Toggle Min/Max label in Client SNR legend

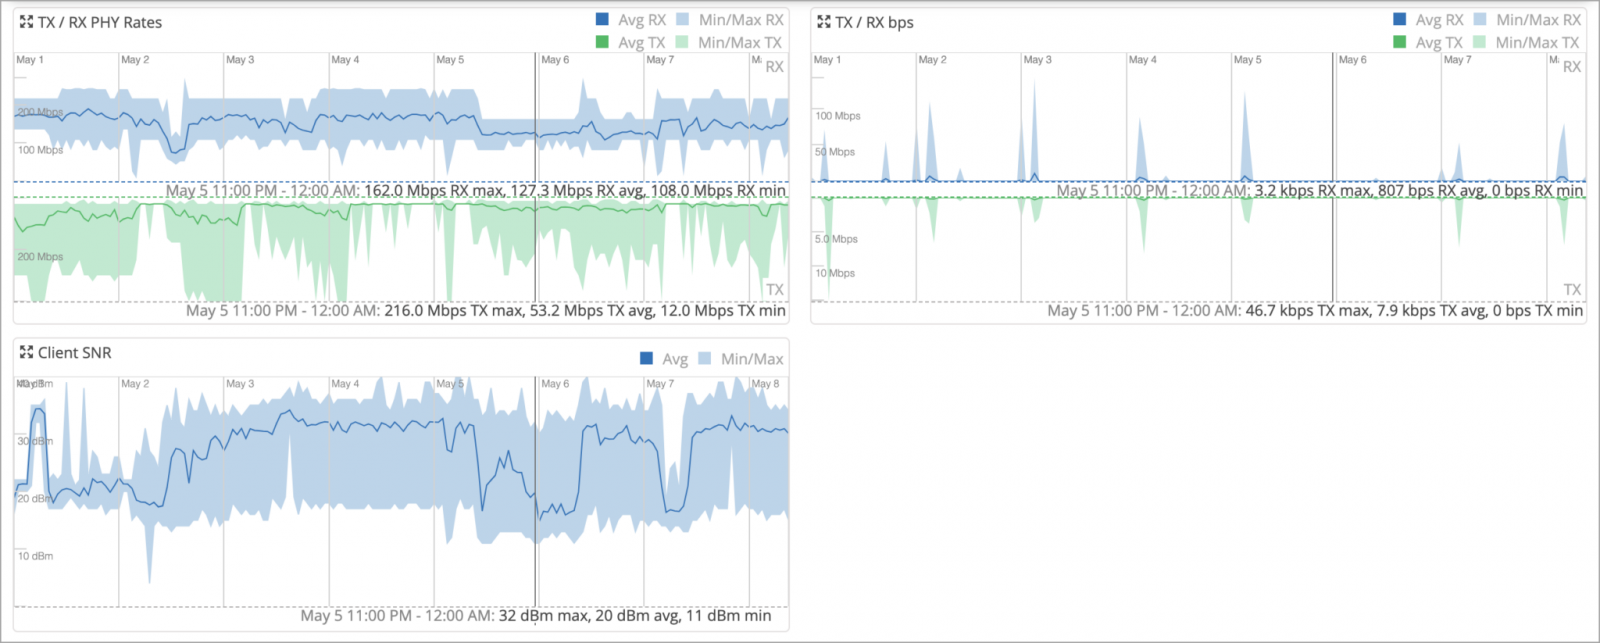[752, 359]
